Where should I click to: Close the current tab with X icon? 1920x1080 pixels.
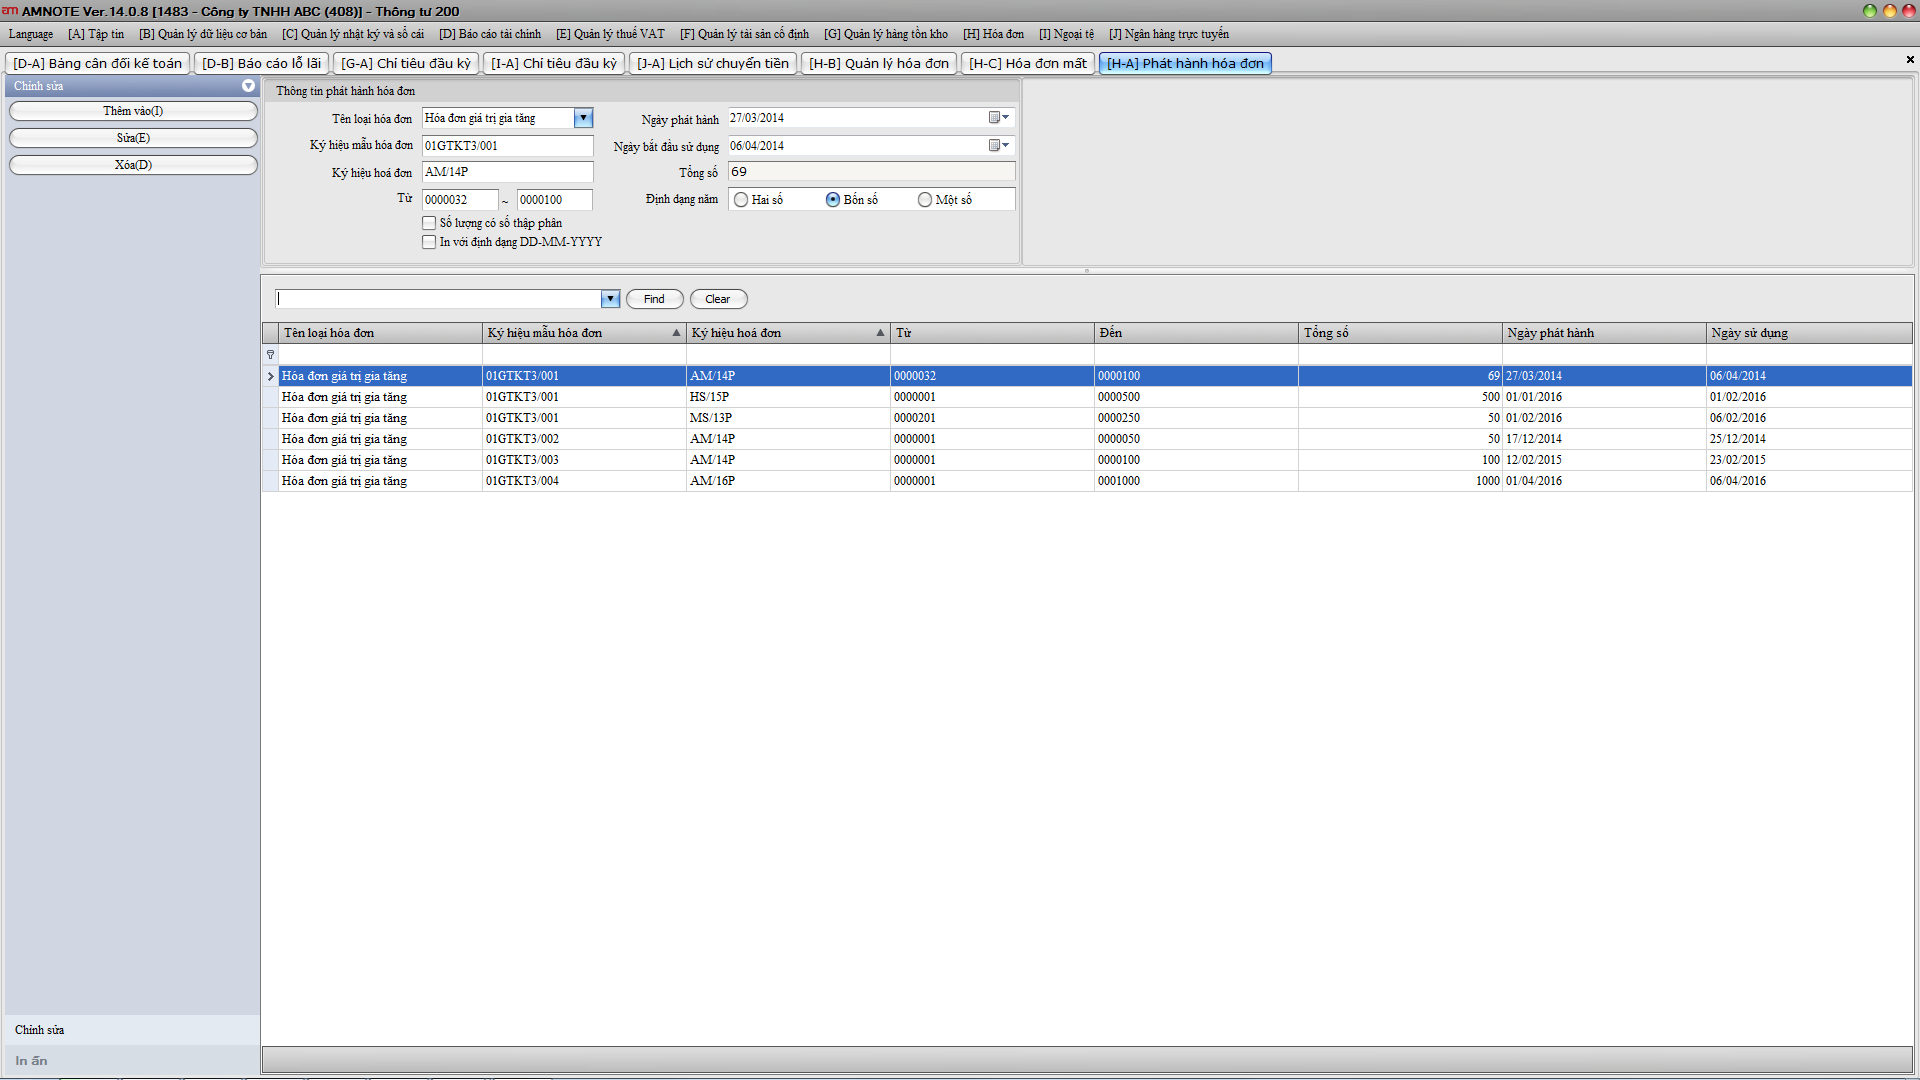coord(1910,60)
